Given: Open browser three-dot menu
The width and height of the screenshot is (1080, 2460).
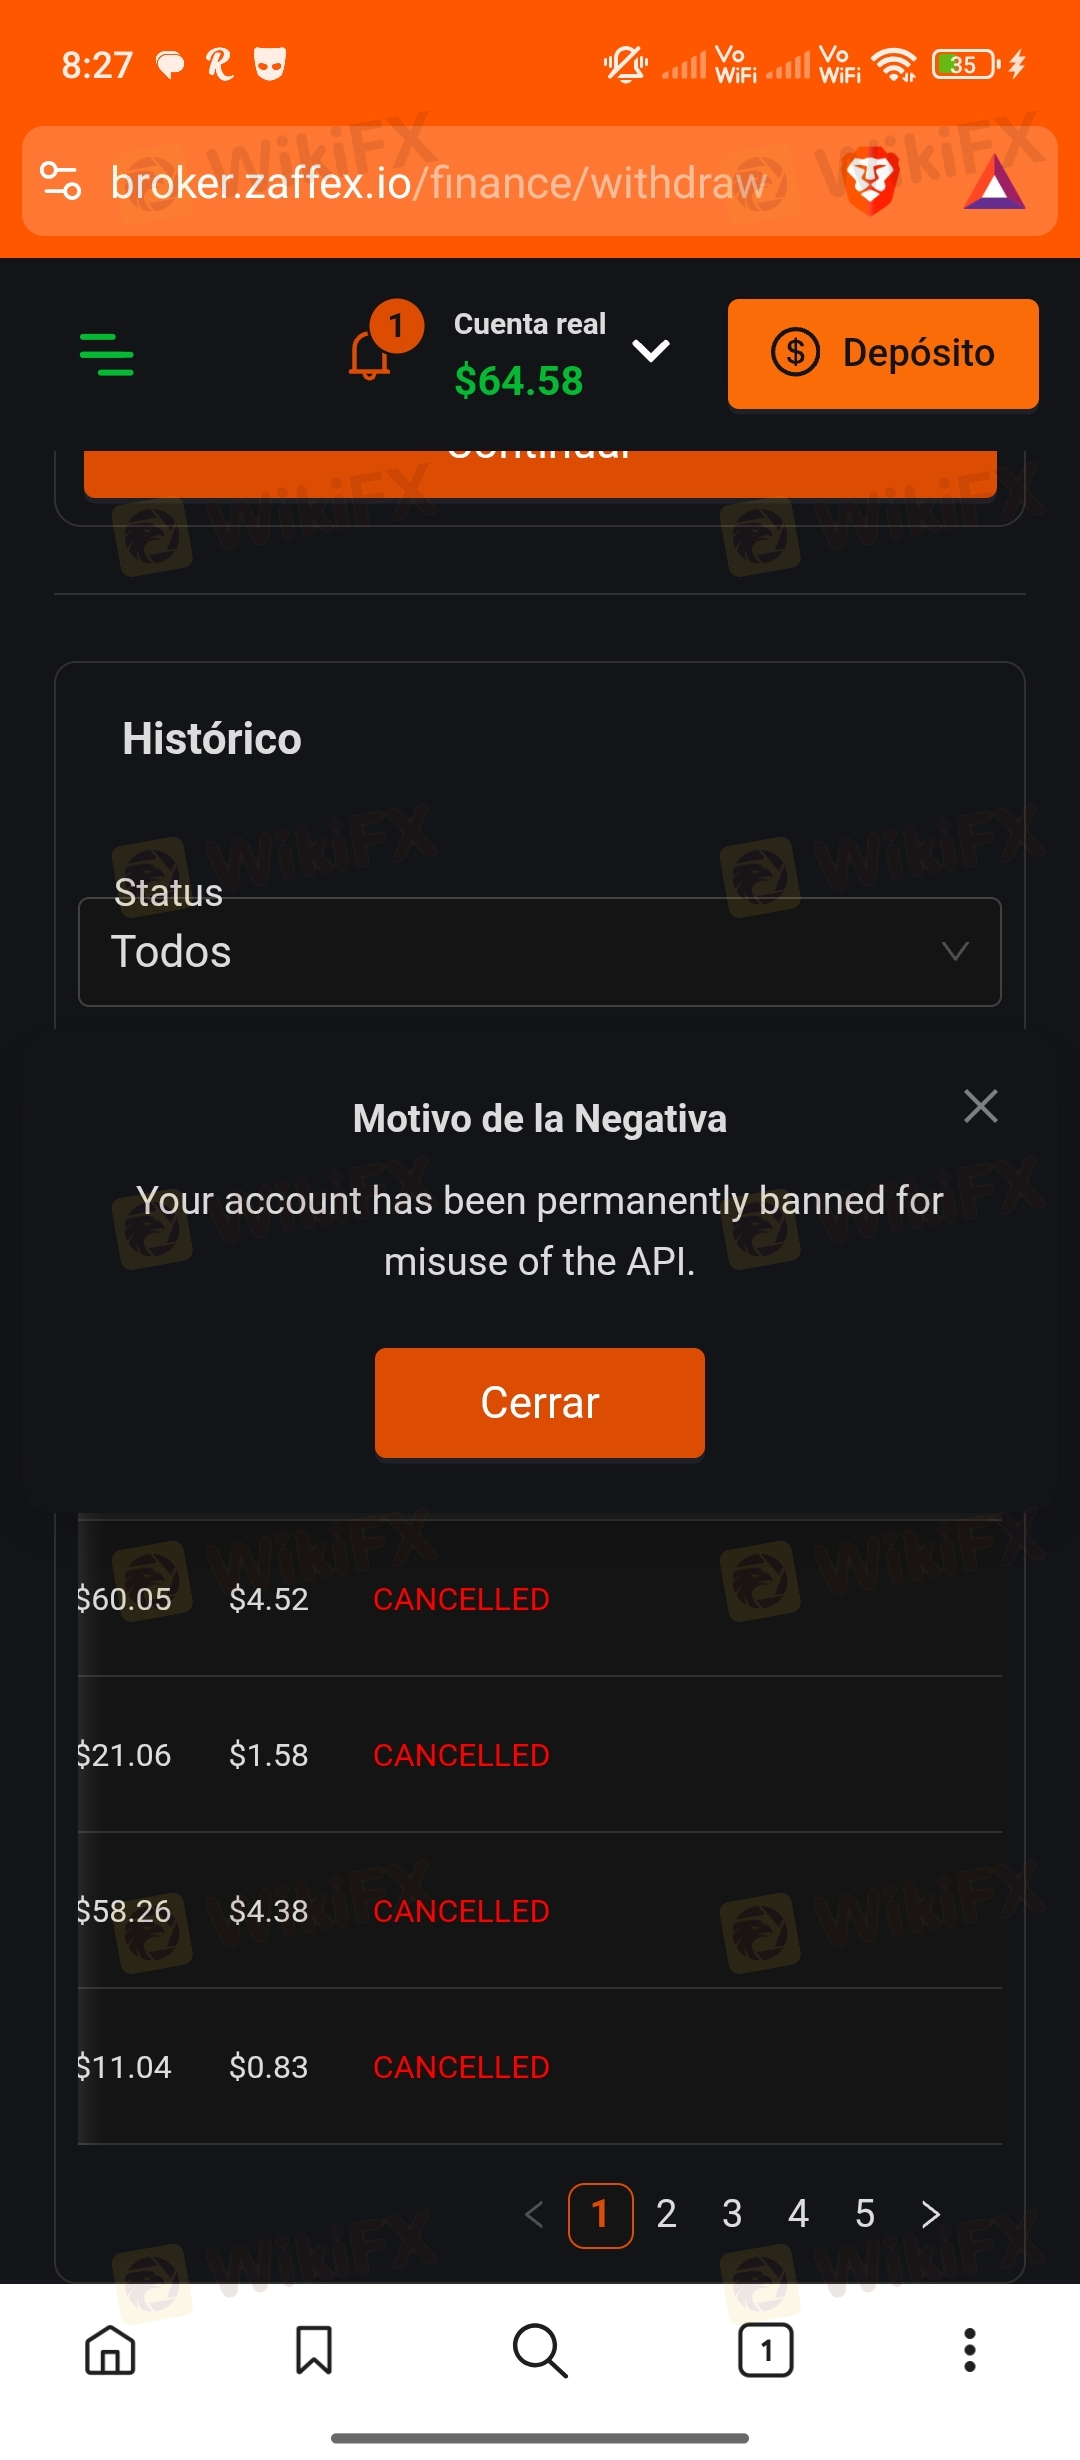Looking at the screenshot, I should (x=969, y=2349).
